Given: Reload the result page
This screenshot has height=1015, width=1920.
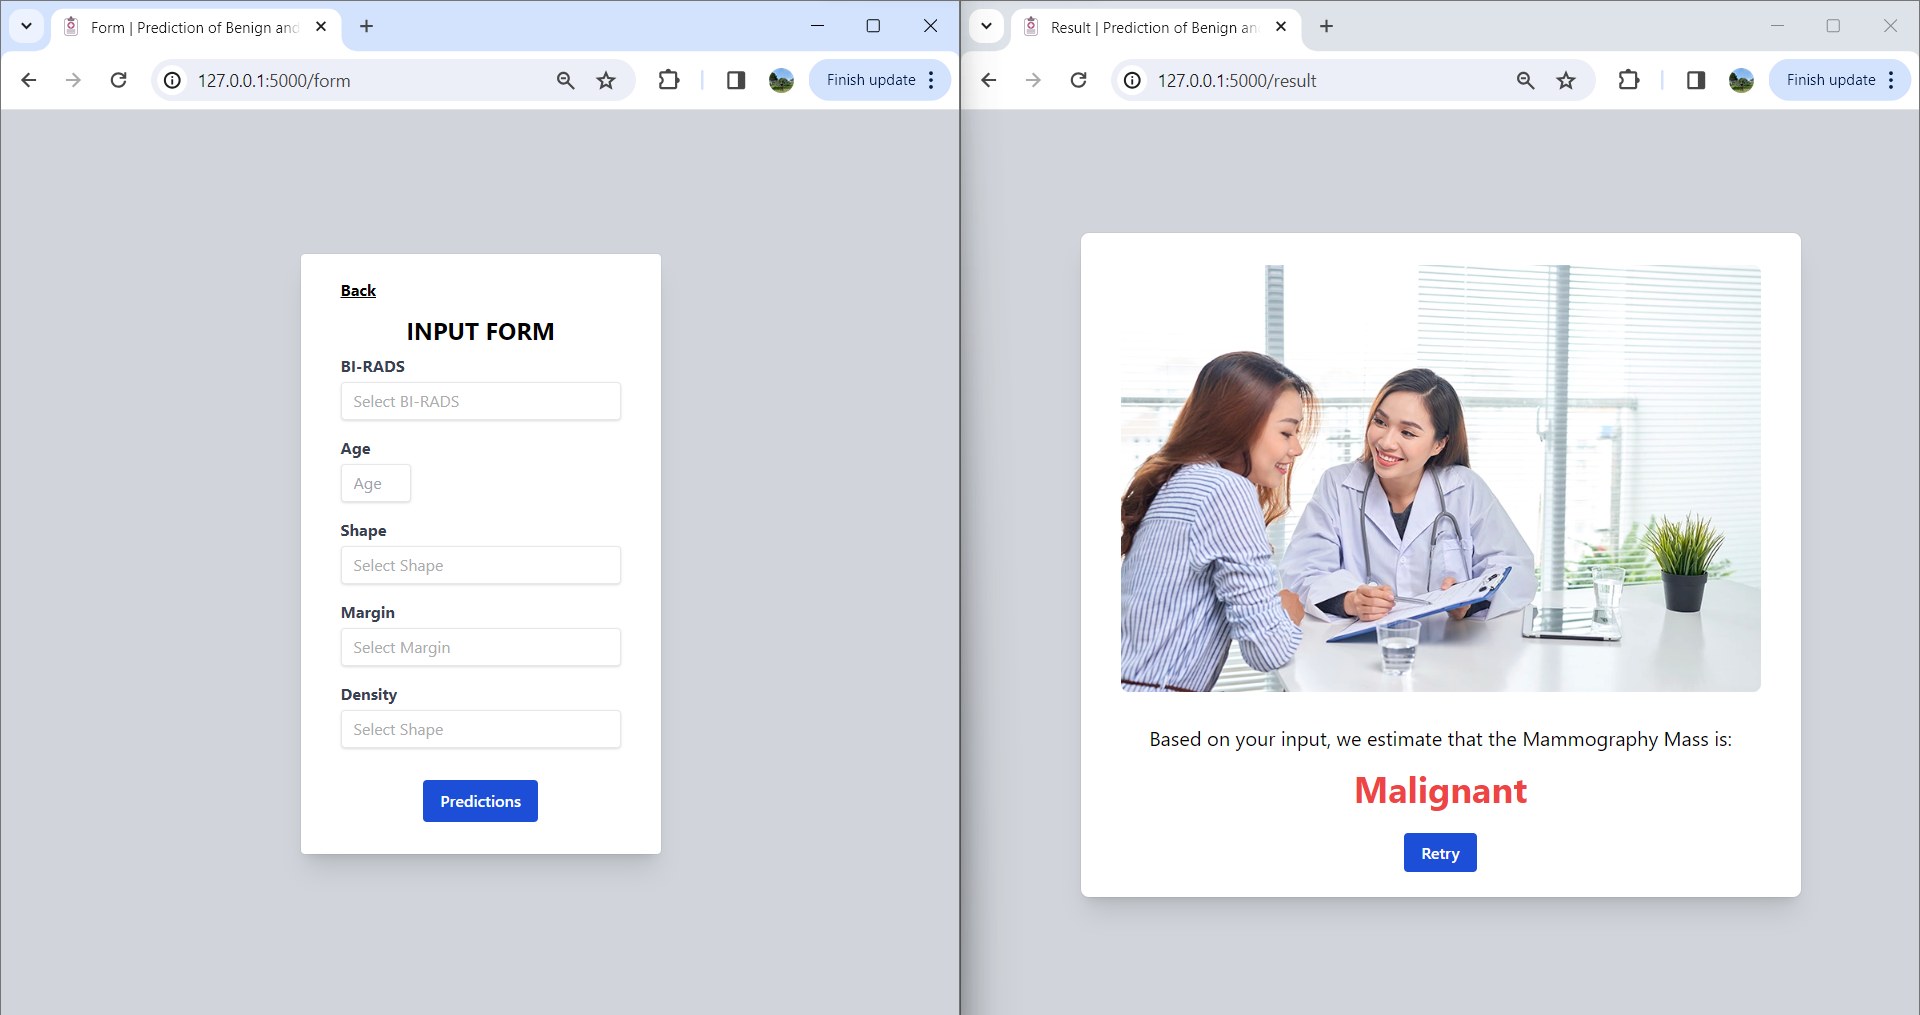Looking at the screenshot, I should click(1078, 80).
